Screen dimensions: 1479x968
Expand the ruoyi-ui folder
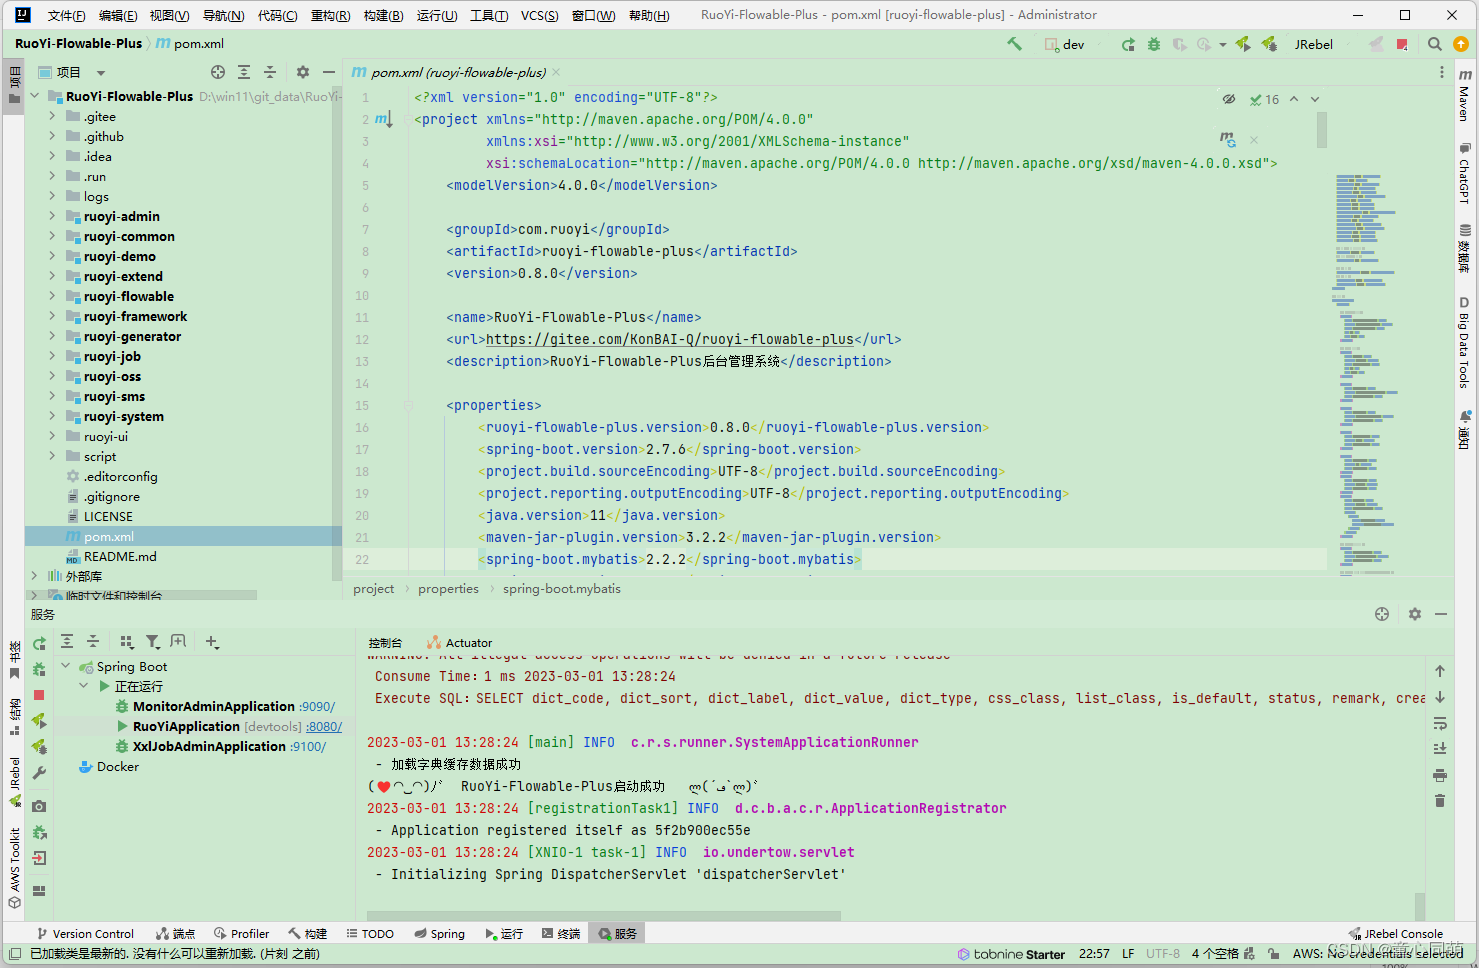coord(52,436)
